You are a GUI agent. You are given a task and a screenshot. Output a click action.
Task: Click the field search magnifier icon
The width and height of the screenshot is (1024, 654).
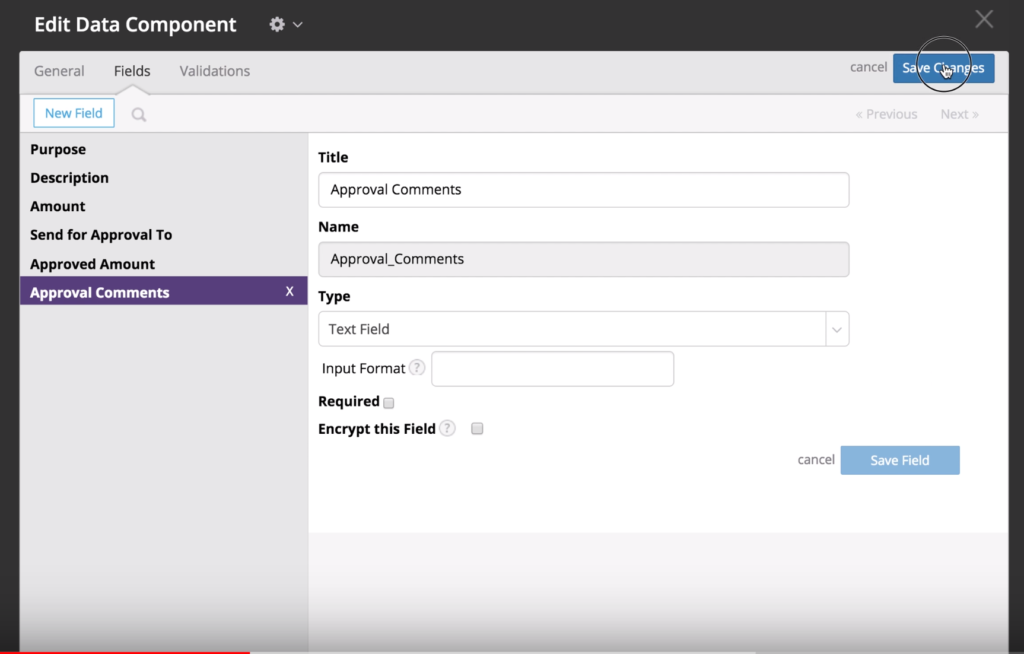point(138,113)
